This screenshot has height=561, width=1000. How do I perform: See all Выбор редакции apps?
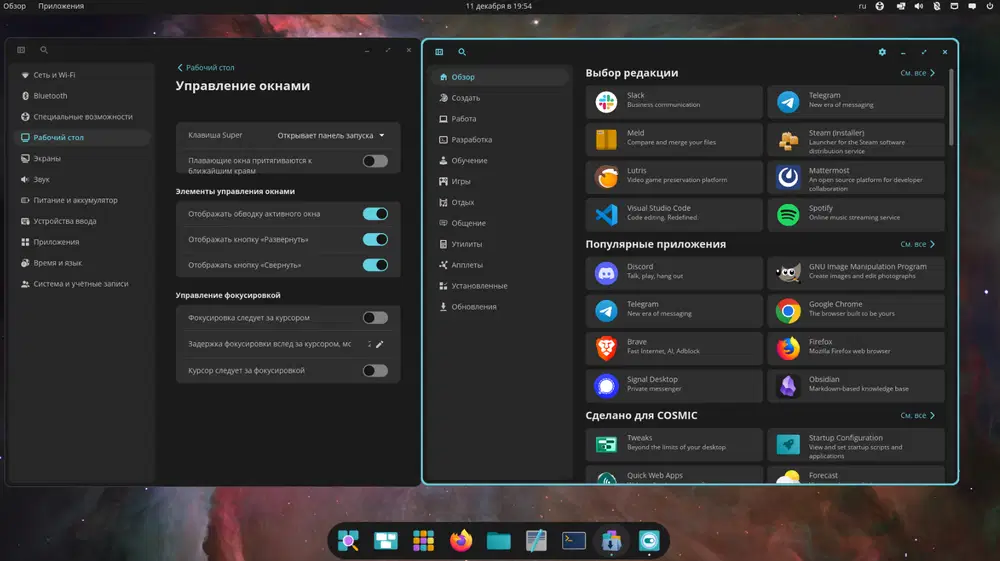click(x=918, y=73)
